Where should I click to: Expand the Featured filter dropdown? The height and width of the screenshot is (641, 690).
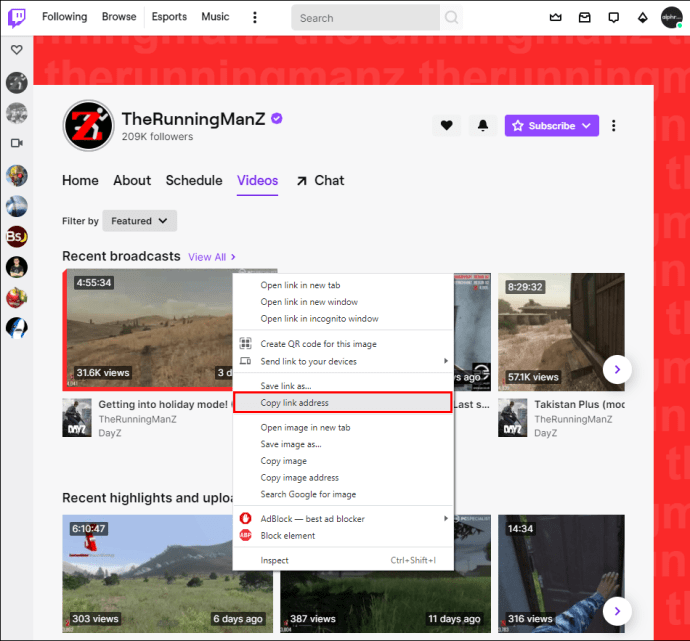pos(139,221)
